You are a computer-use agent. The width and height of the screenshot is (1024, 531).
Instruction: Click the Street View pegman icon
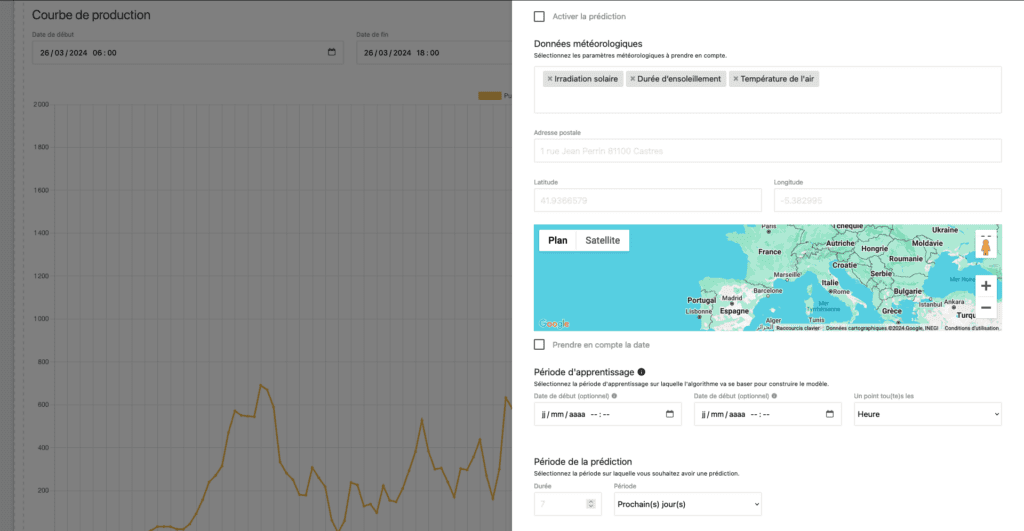point(985,246)
